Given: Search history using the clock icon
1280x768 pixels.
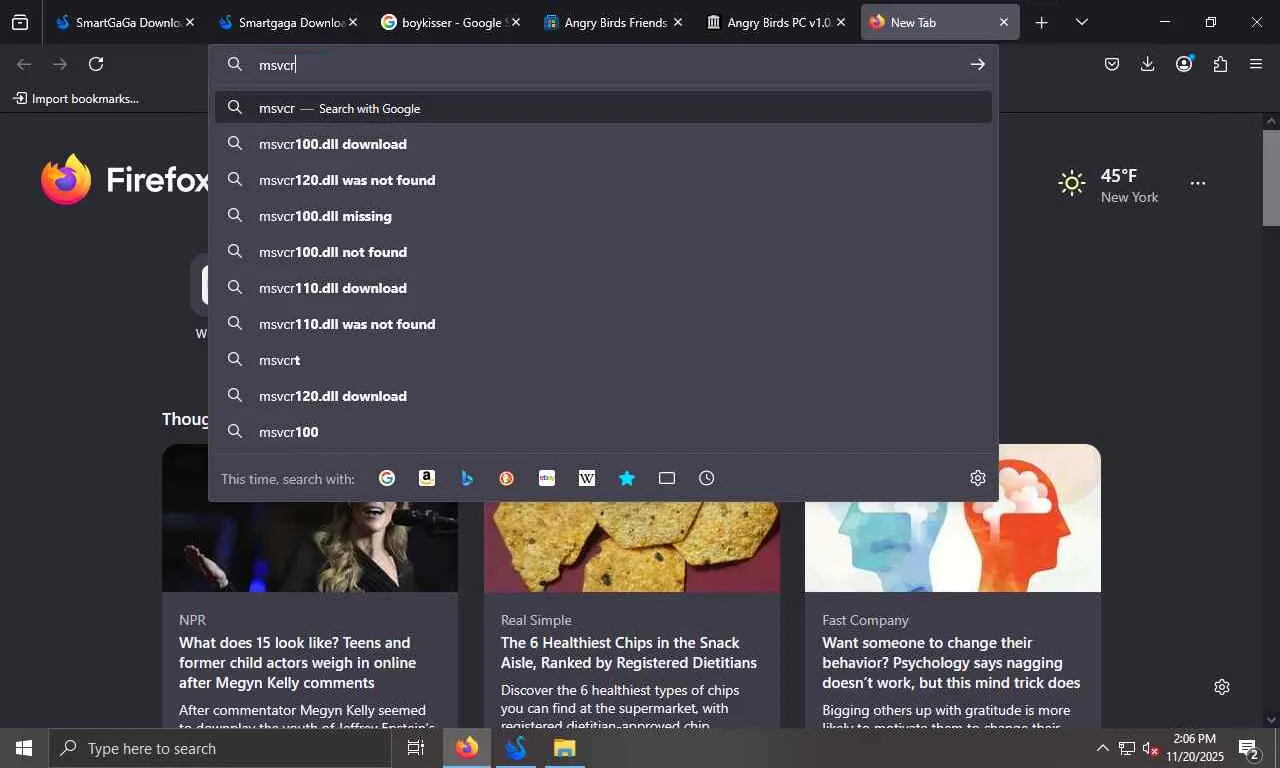Looking at the screenshot, I should point(707,478).
